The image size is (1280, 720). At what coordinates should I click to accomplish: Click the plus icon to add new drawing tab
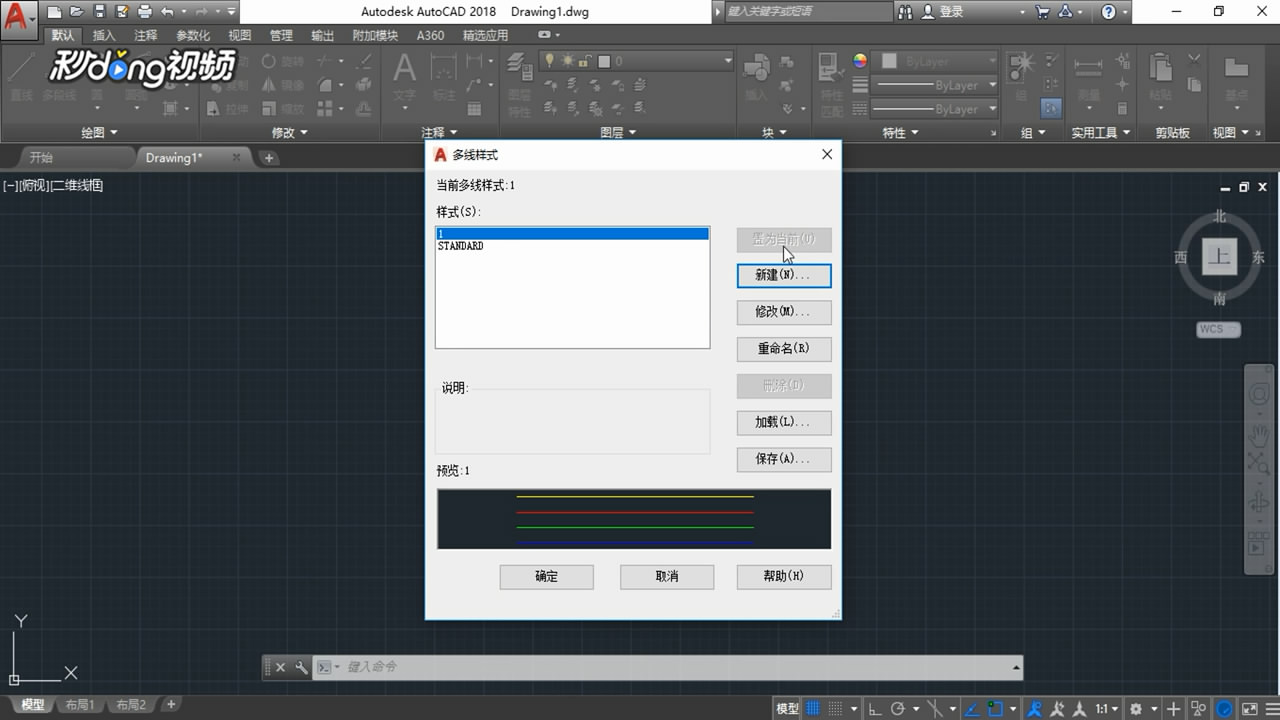click(268, 158)
